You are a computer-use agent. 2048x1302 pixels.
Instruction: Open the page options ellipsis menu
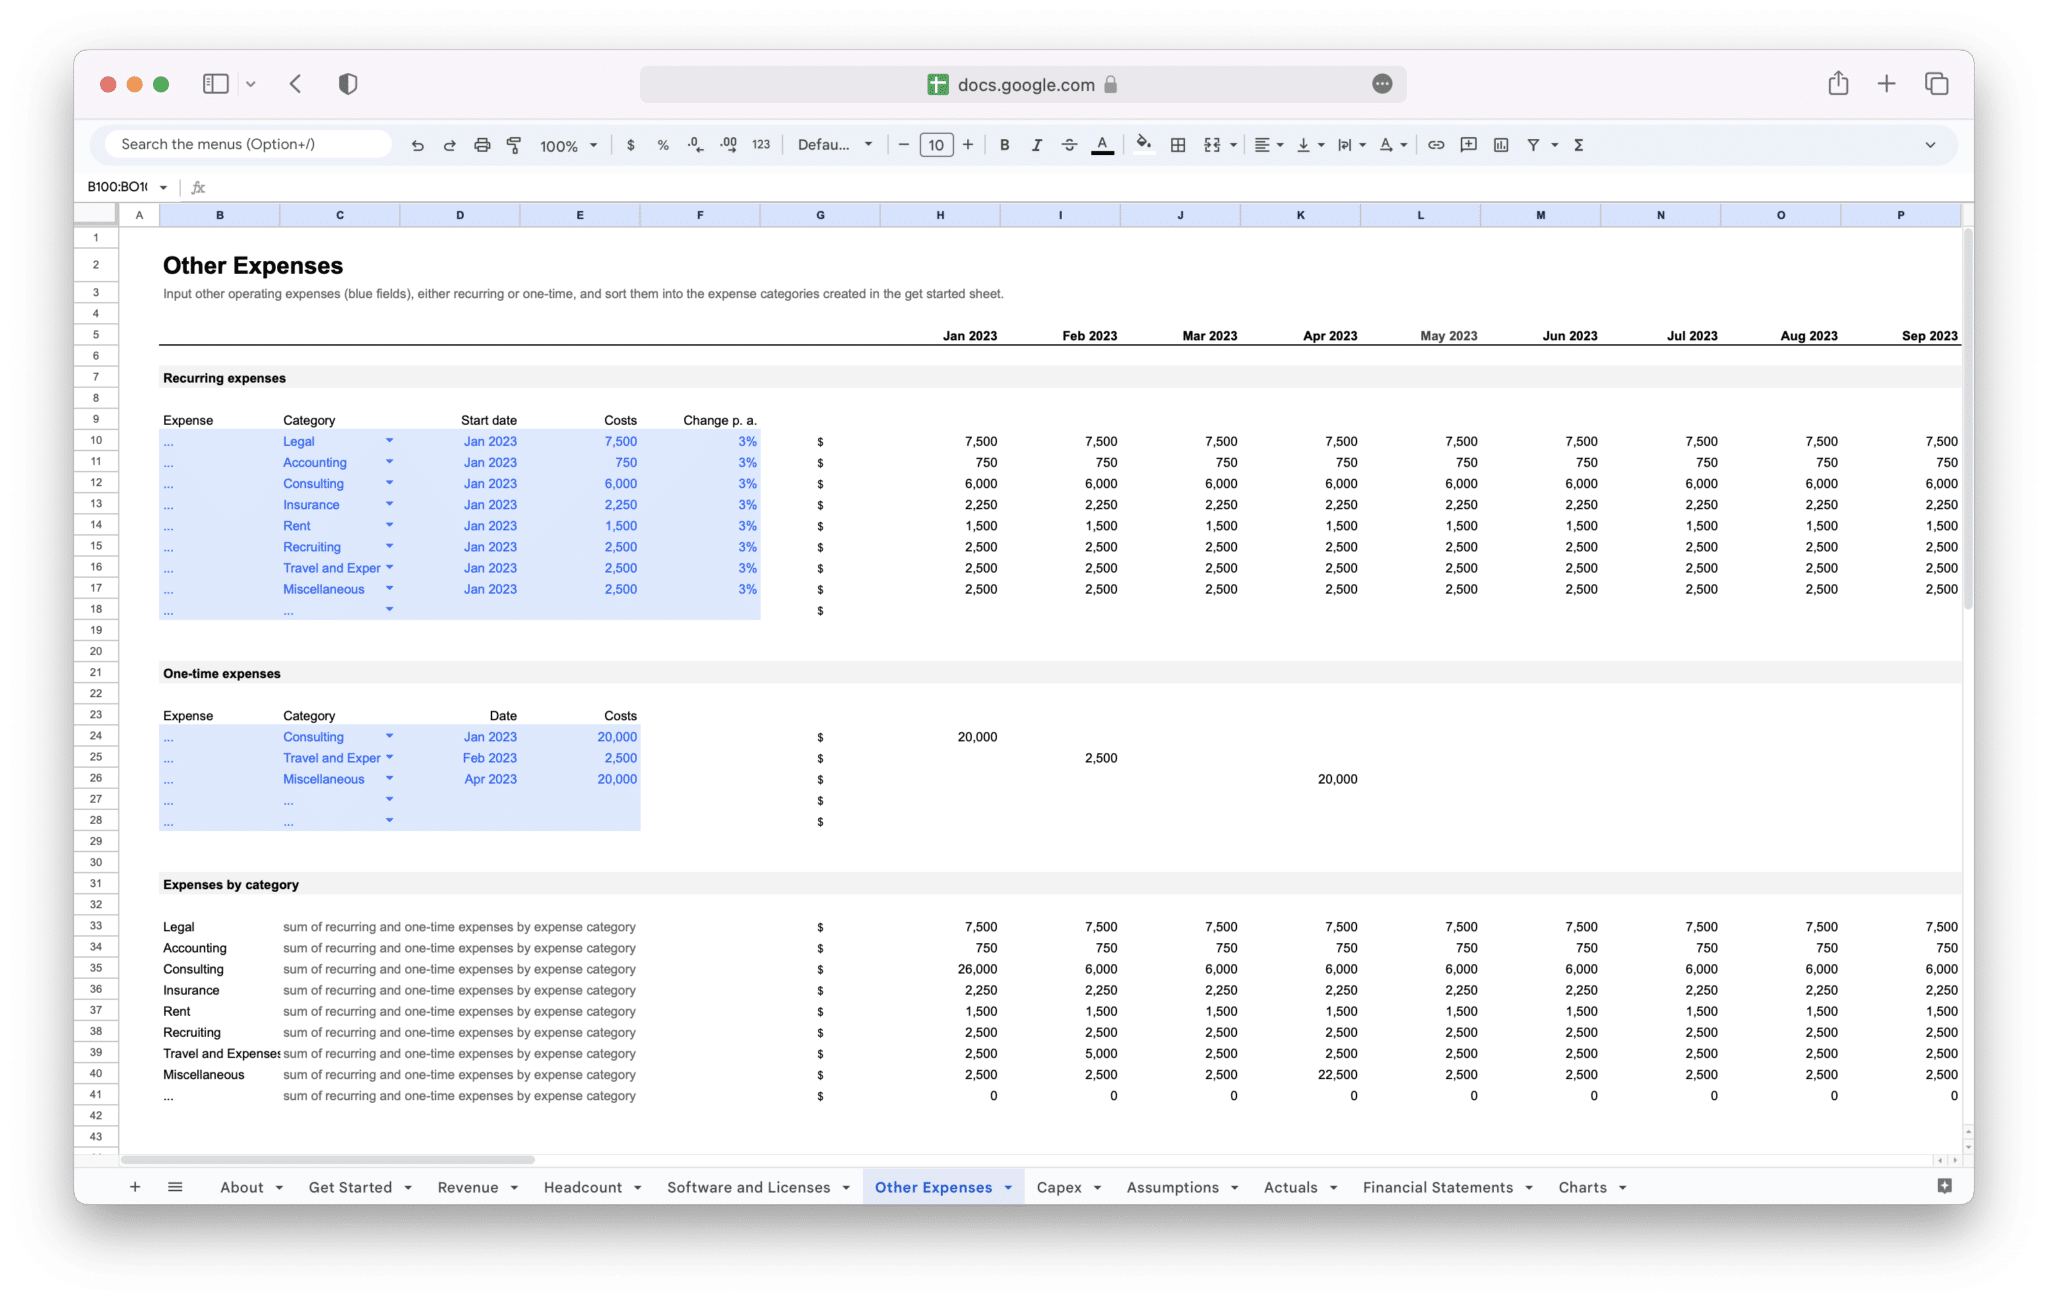pos(1382,84)
